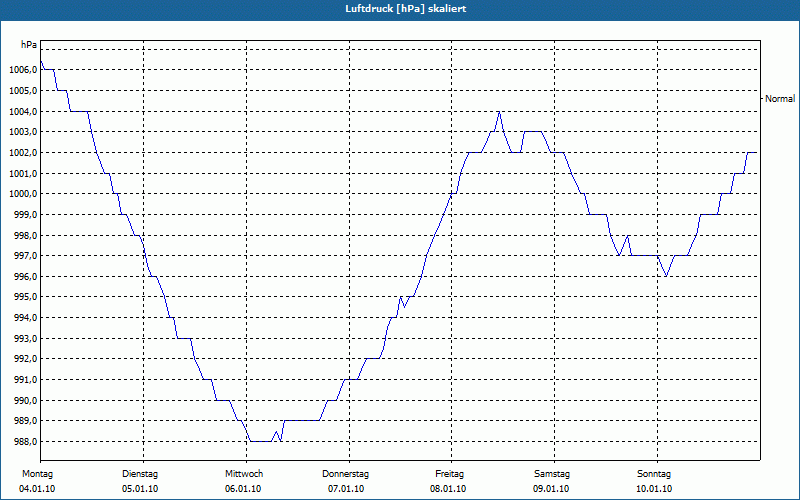Select the 992,0 axis value
The height and width of the screenshot is (500, 800).
[26, 359]
